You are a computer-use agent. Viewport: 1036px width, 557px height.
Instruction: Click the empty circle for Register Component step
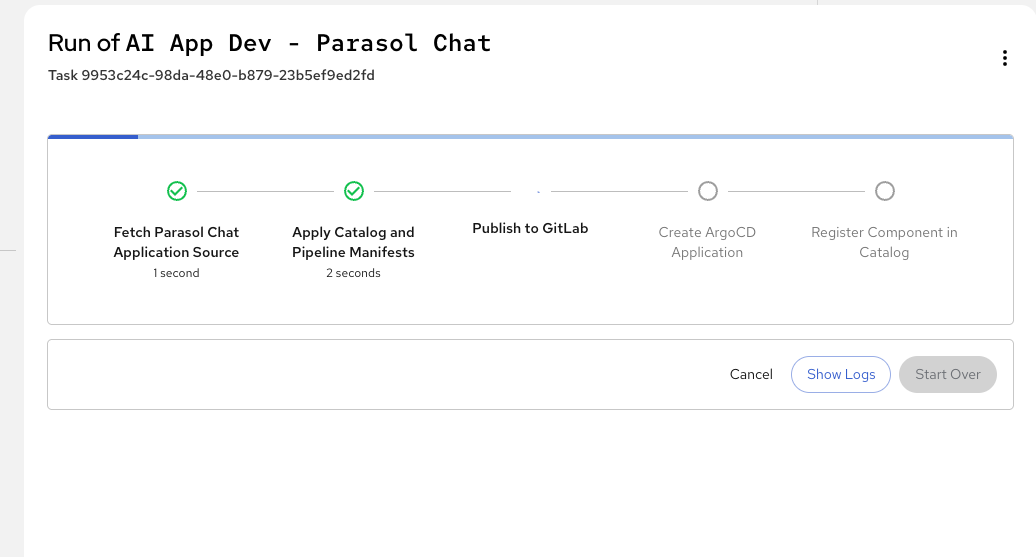click(x=884, y=191)
